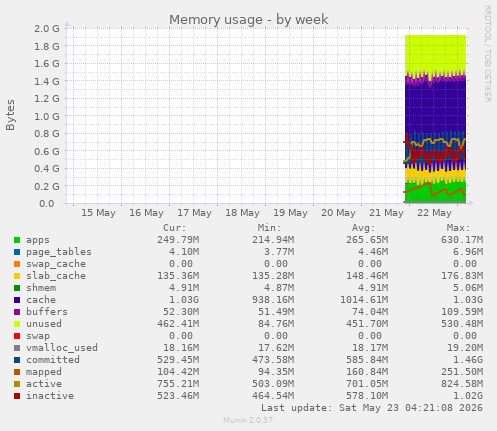Click the buffers purple legend swatch
Viewport: 497px width, 431px height.
coord(17,312)
